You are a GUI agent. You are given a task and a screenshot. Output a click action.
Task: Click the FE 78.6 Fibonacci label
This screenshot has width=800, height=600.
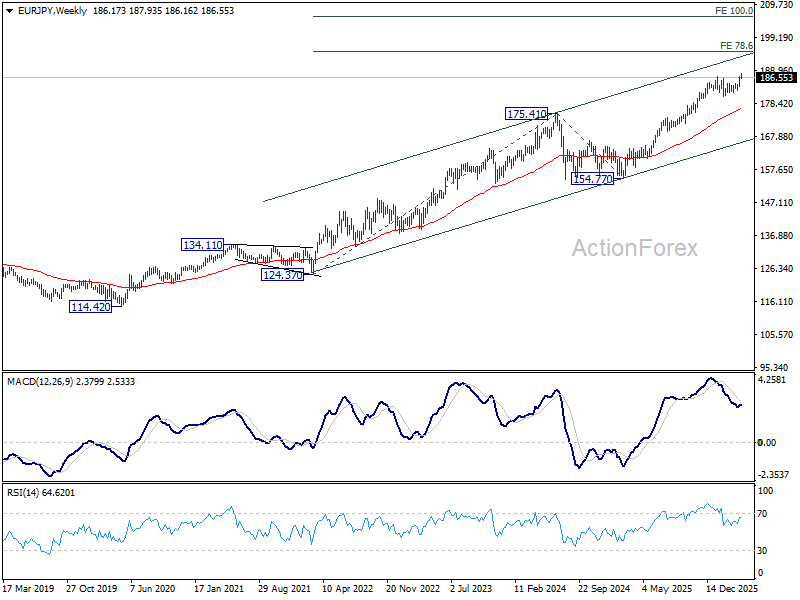coord(736,46)
